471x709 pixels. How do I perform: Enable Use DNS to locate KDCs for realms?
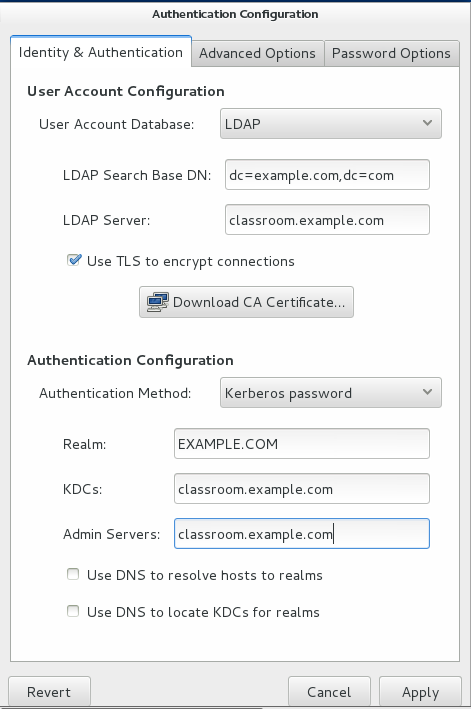[73, 611]
